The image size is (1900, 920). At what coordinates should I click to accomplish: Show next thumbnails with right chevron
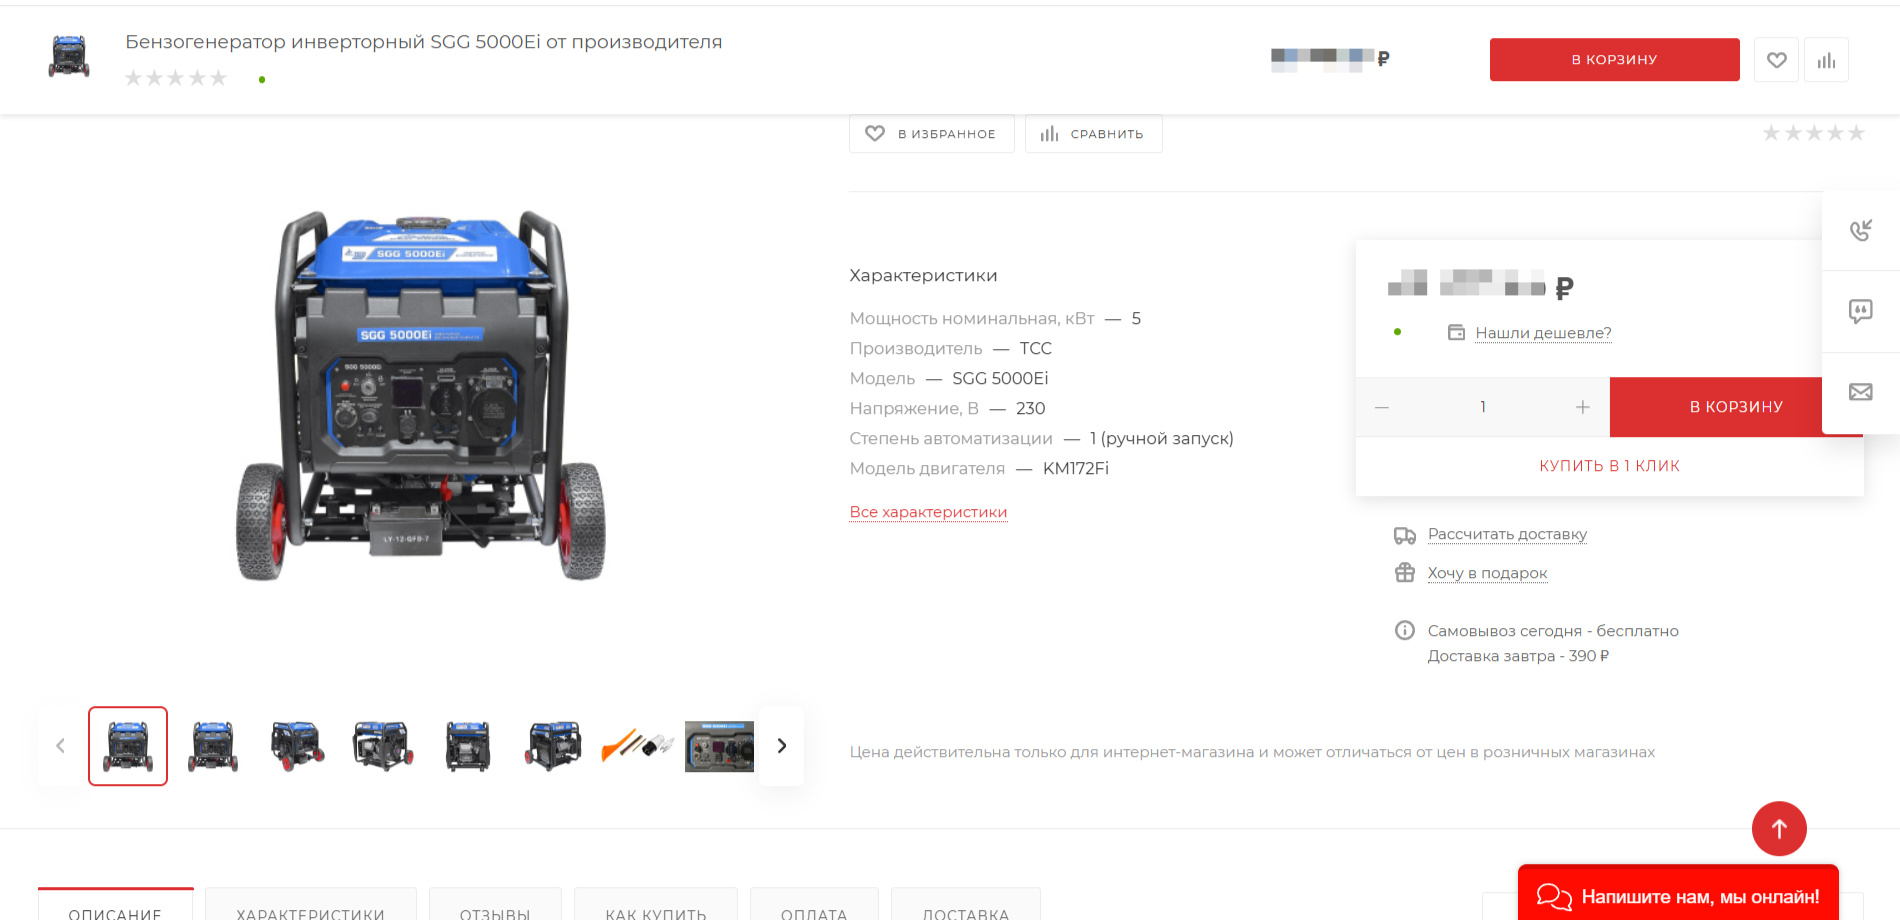pos(781,746)
